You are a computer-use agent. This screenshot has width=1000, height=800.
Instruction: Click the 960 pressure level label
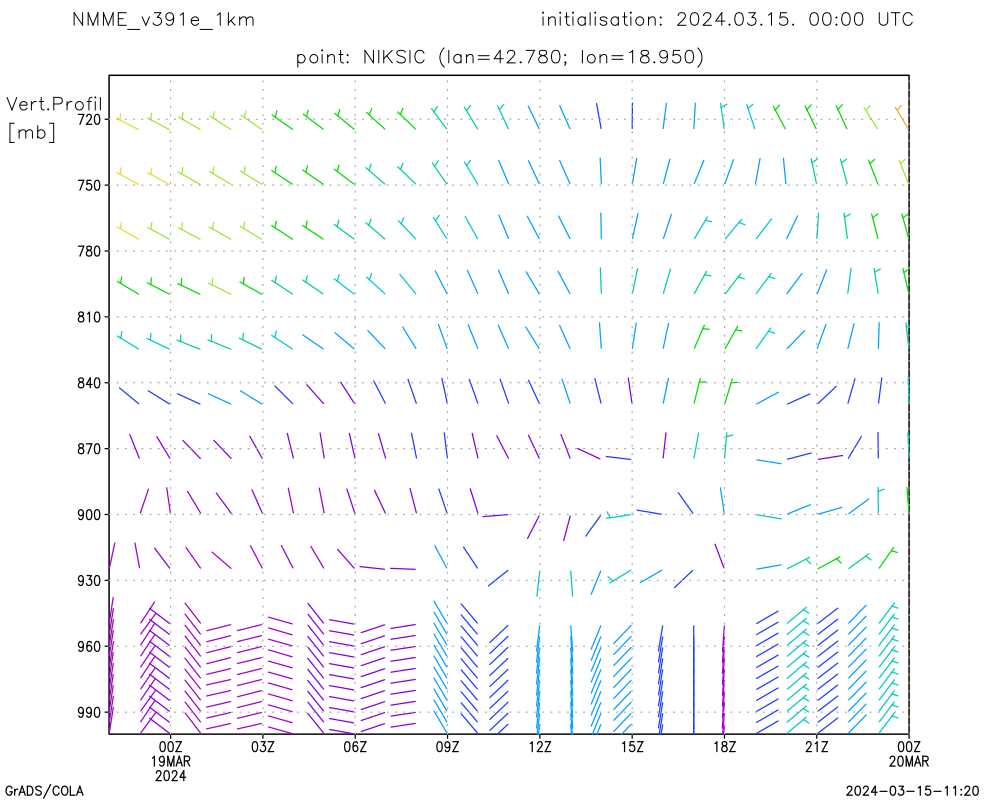click(90, 647)
